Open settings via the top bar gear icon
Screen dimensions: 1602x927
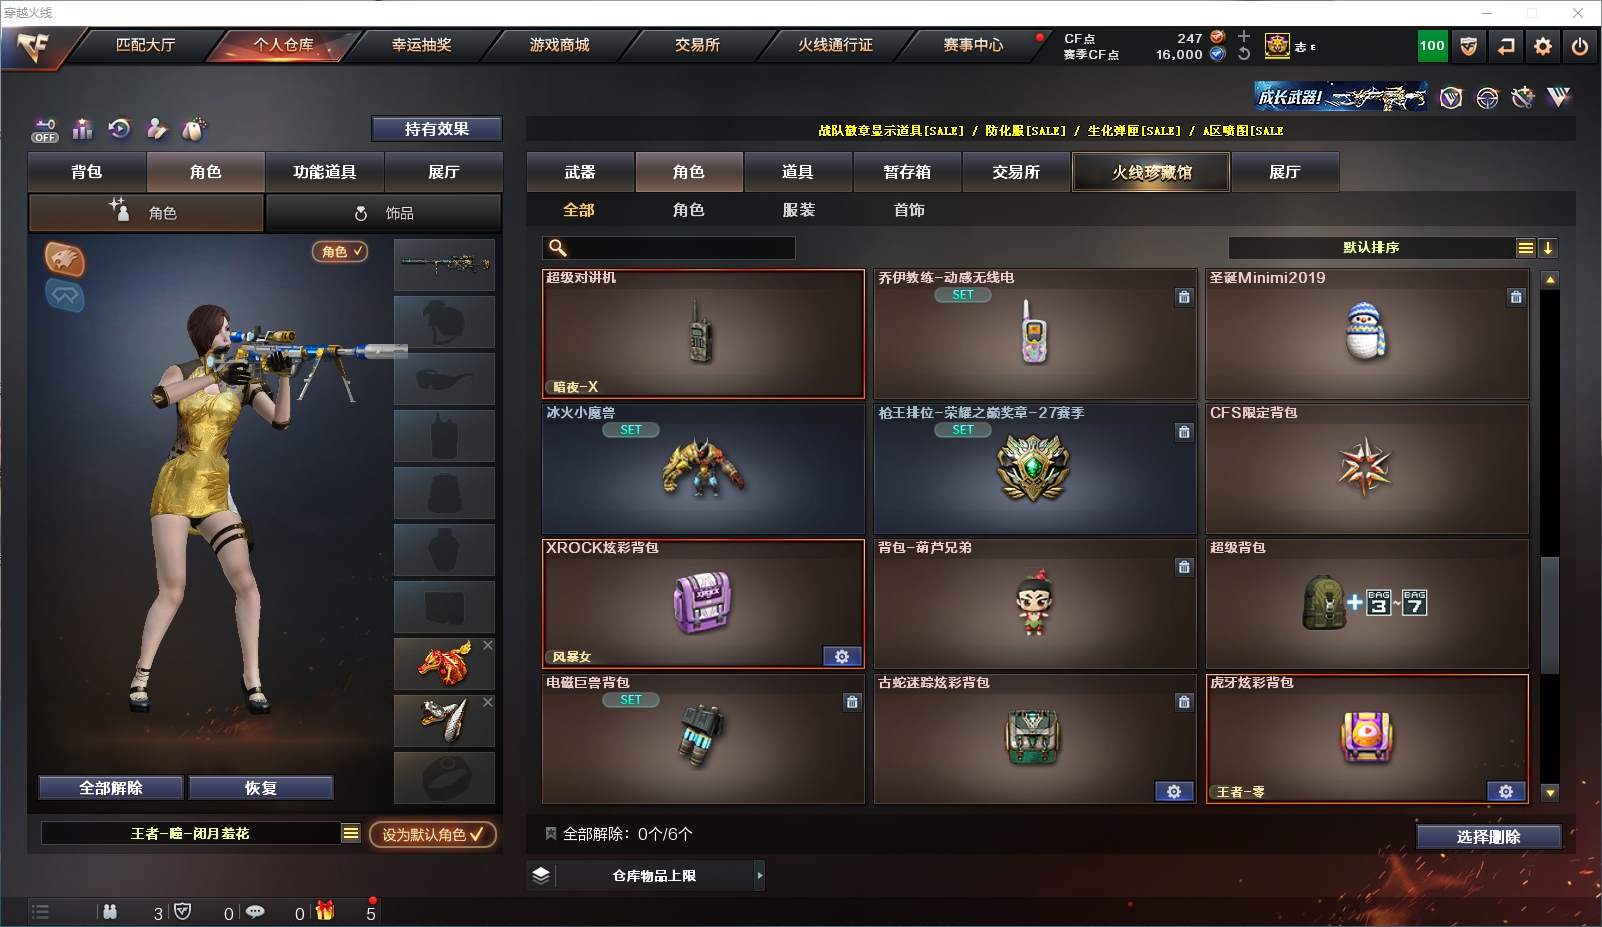coord(1543,46)
